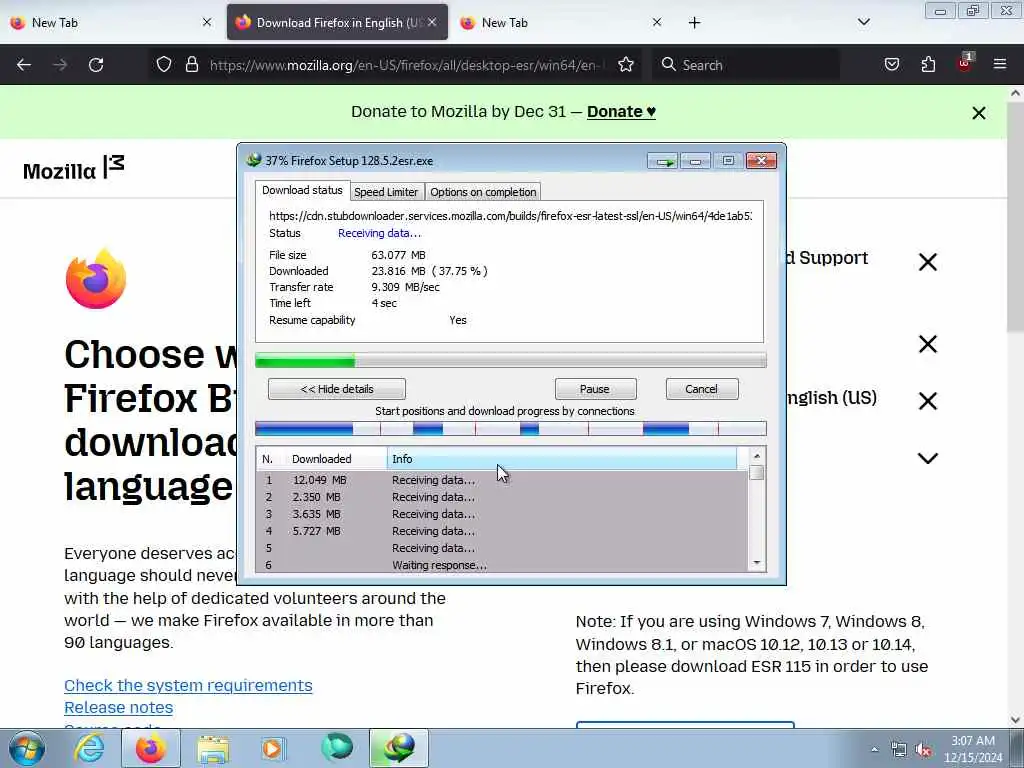The width and height of the screenshot is (1024, 768).
Task: Click the Firefox logo on the page
Action: pyautogui.click(x=95, y=278)
